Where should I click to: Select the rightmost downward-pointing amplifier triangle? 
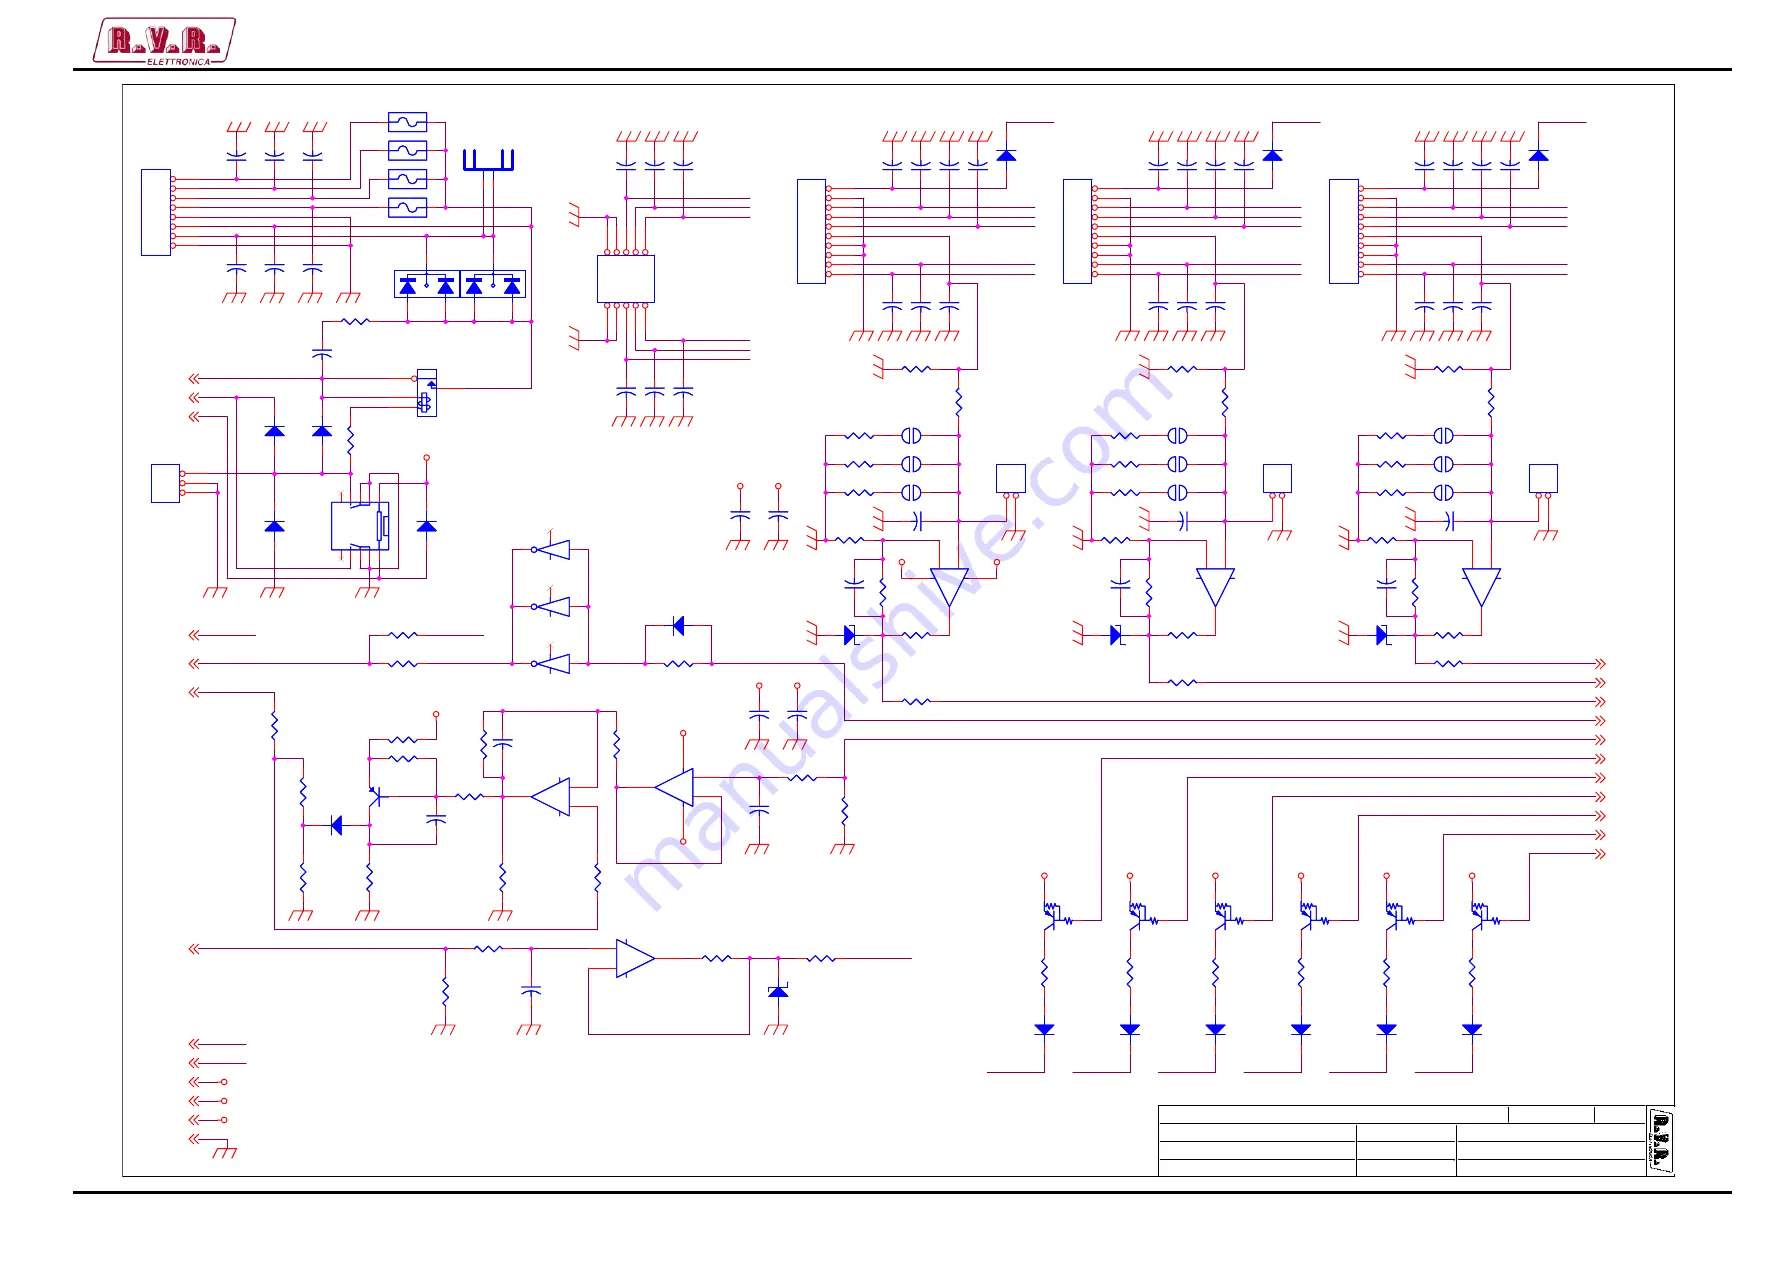point(1481,588)
